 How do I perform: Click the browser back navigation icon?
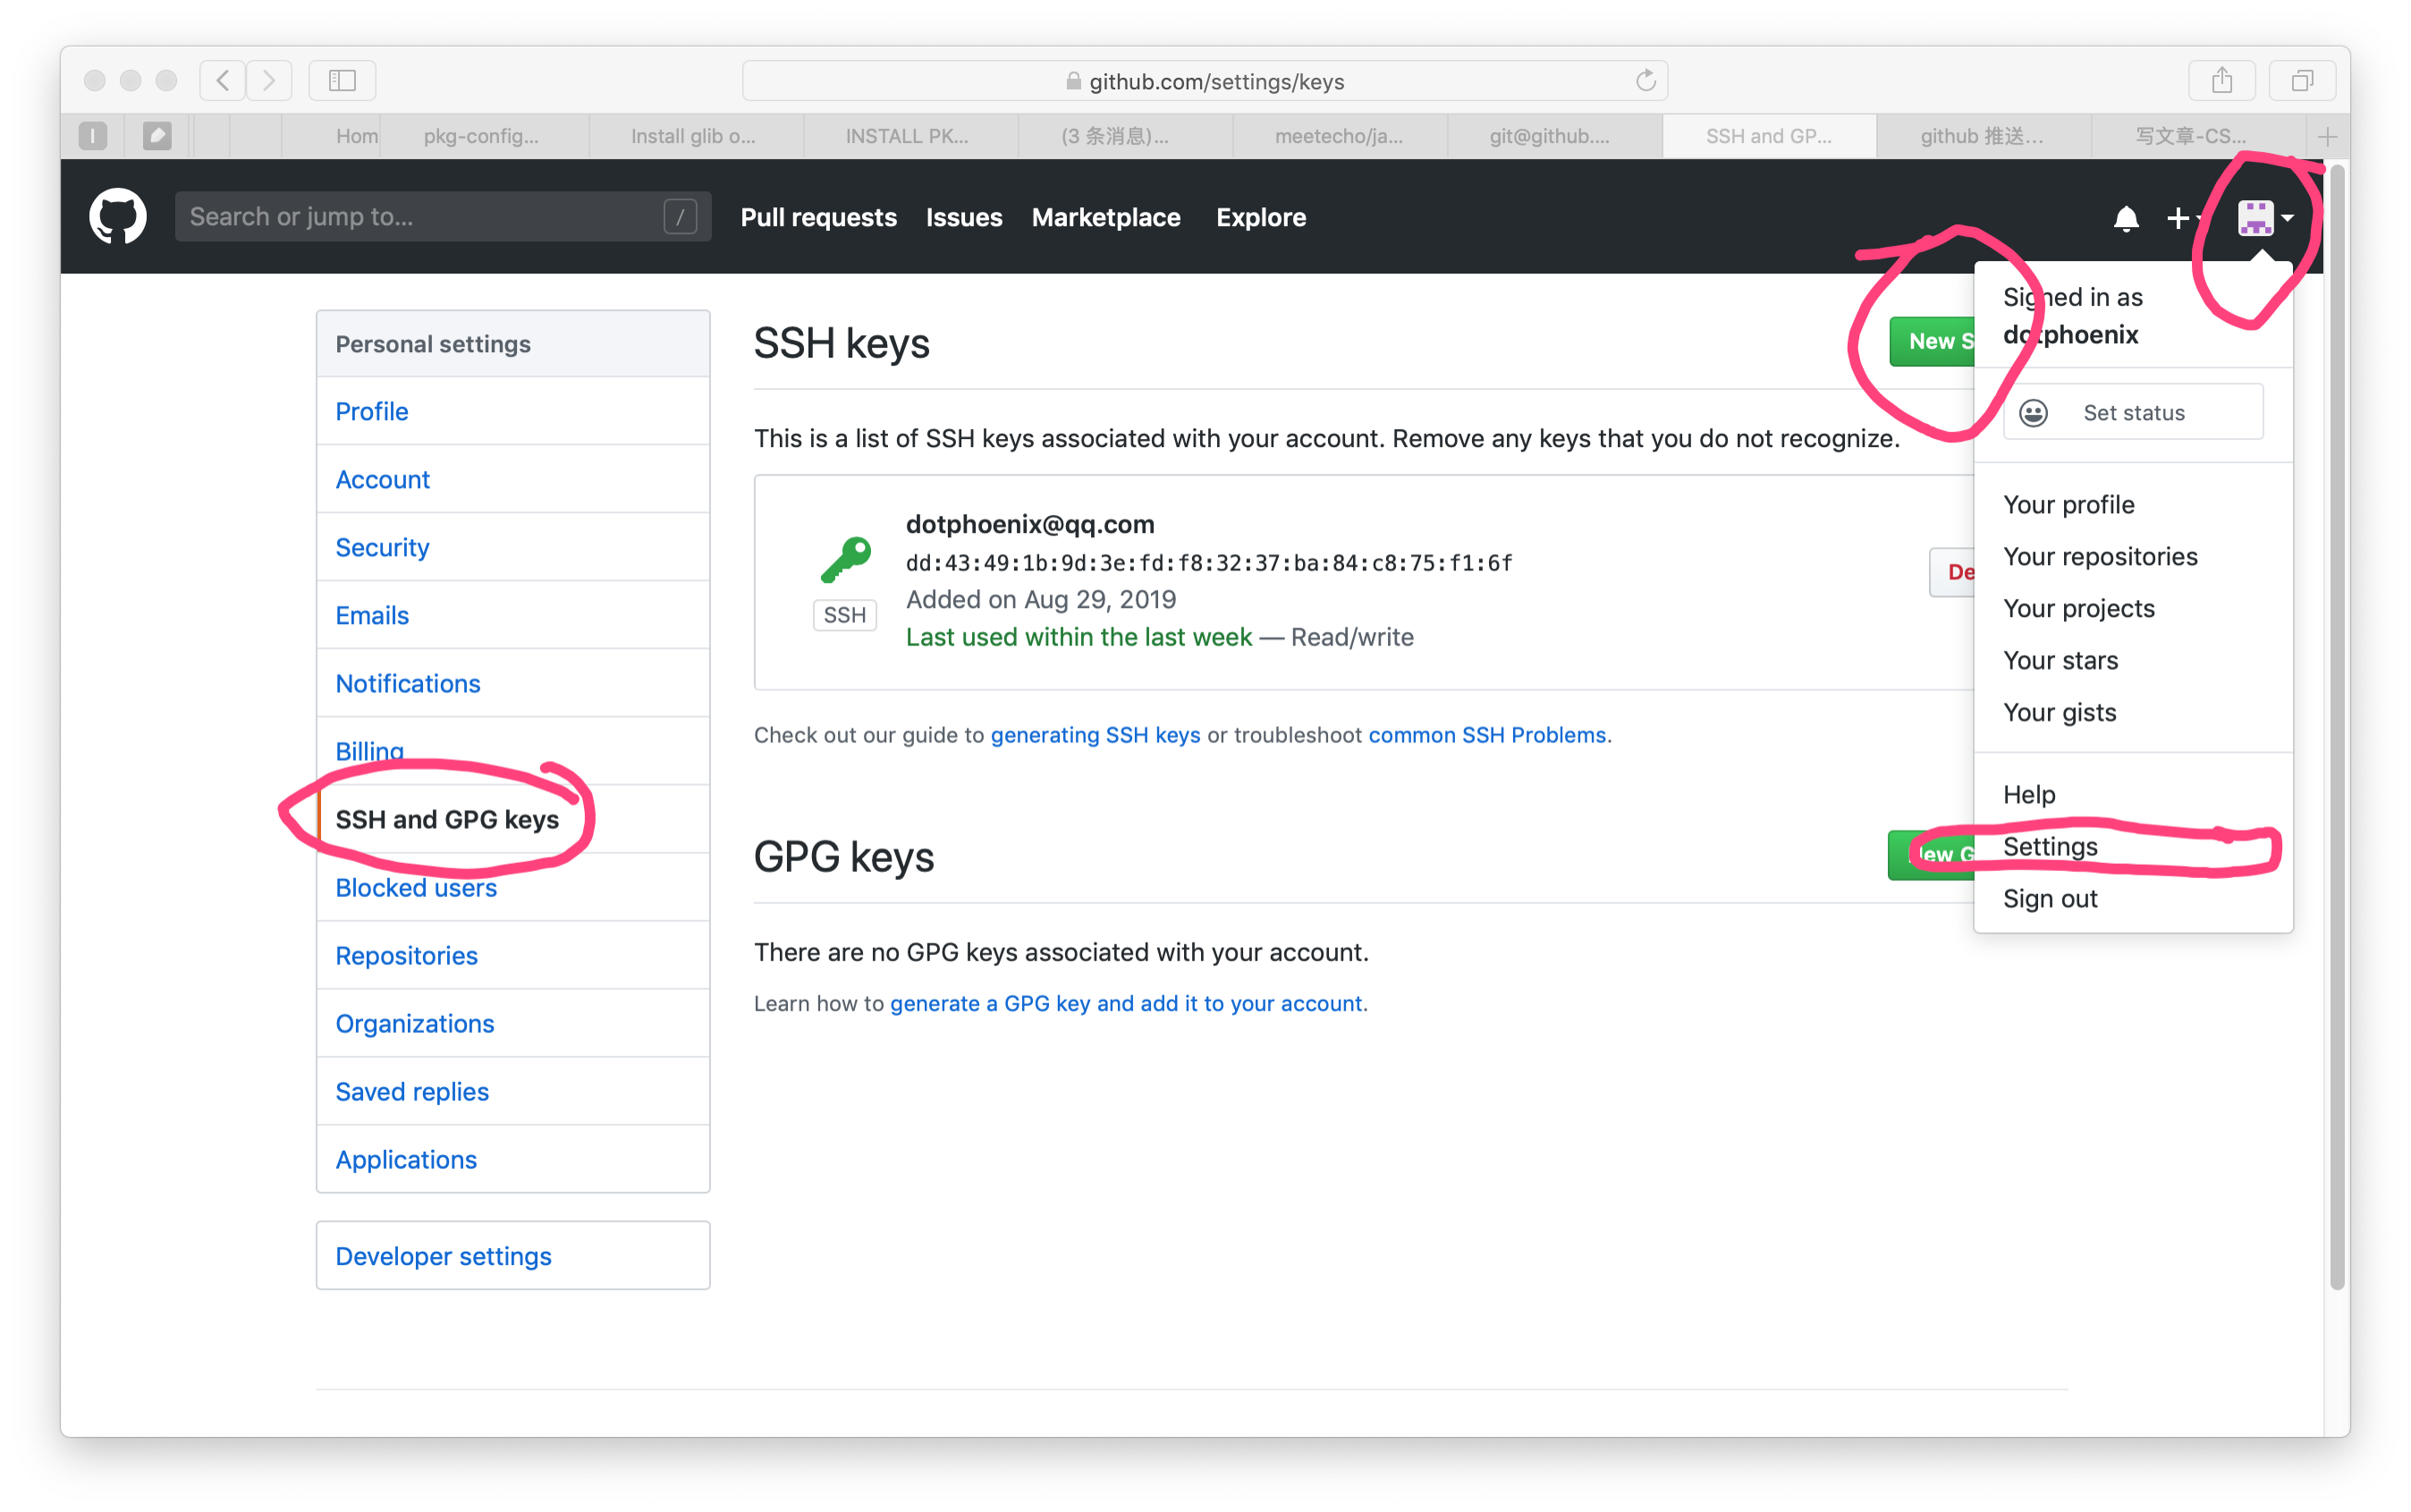[223, 82]
